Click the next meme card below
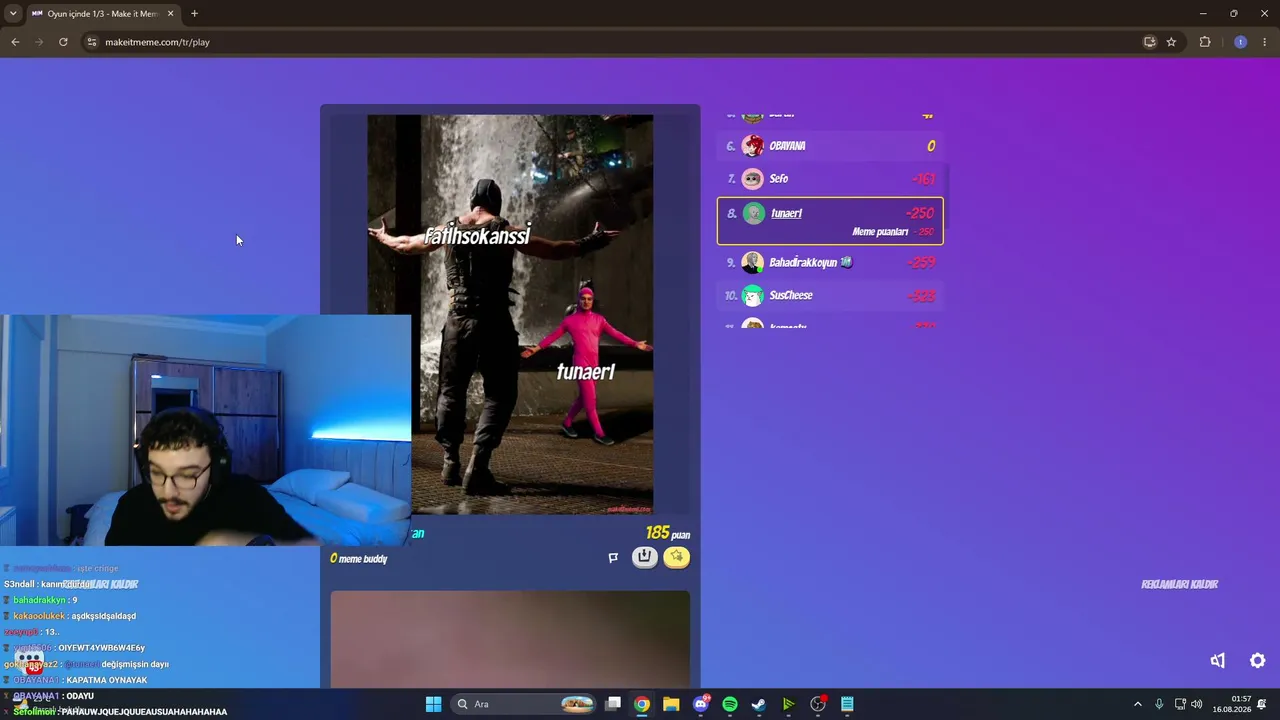 pyautogui.click(x=510, y=639)
